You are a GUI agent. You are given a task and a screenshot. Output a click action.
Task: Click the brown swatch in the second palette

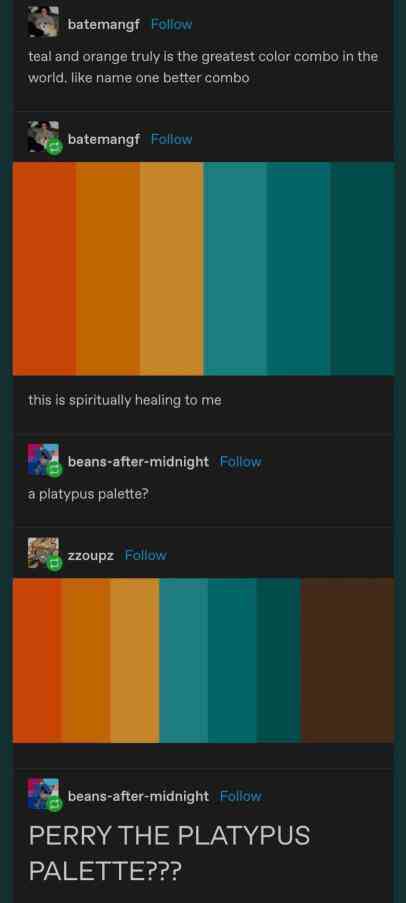(347, 660)
